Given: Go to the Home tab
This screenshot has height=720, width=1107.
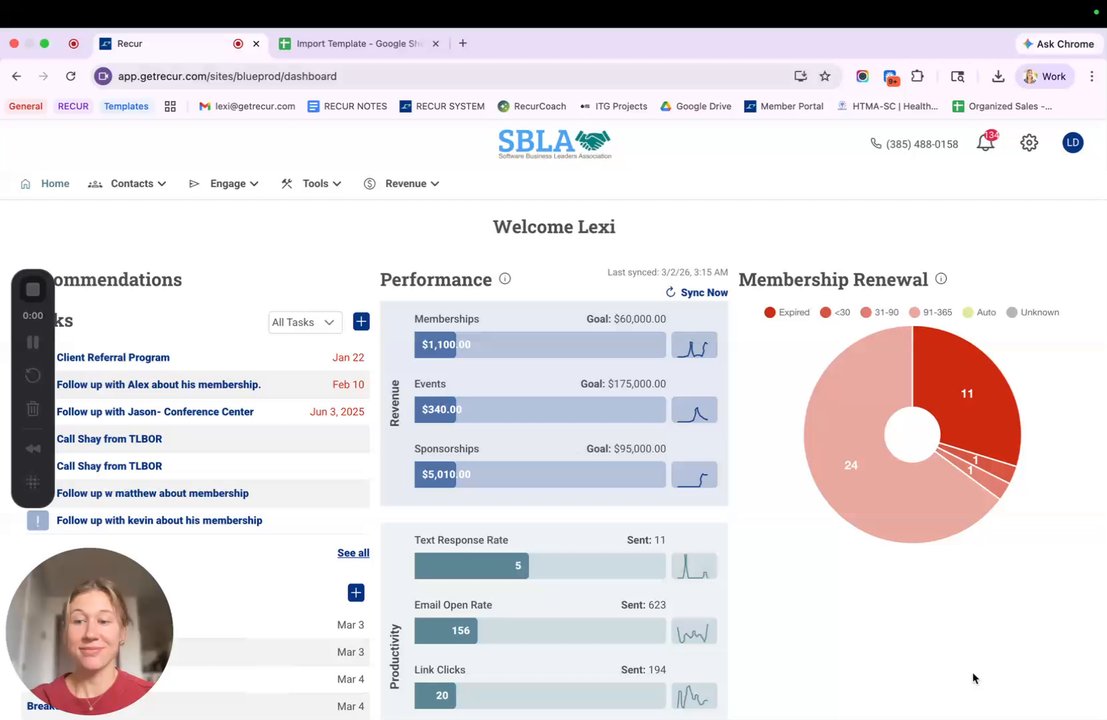Looking at the screenshot, I should click(x=45, y=184).
